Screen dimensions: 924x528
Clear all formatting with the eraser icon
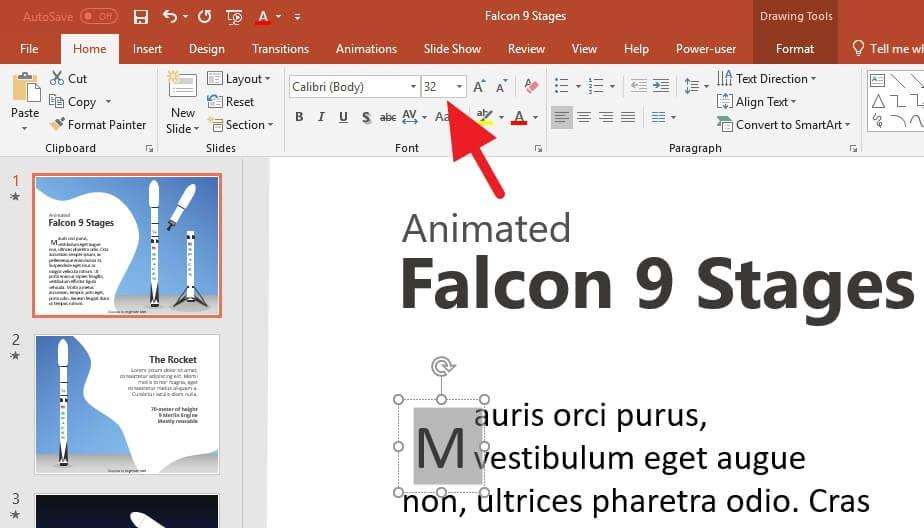click(531, 87)
